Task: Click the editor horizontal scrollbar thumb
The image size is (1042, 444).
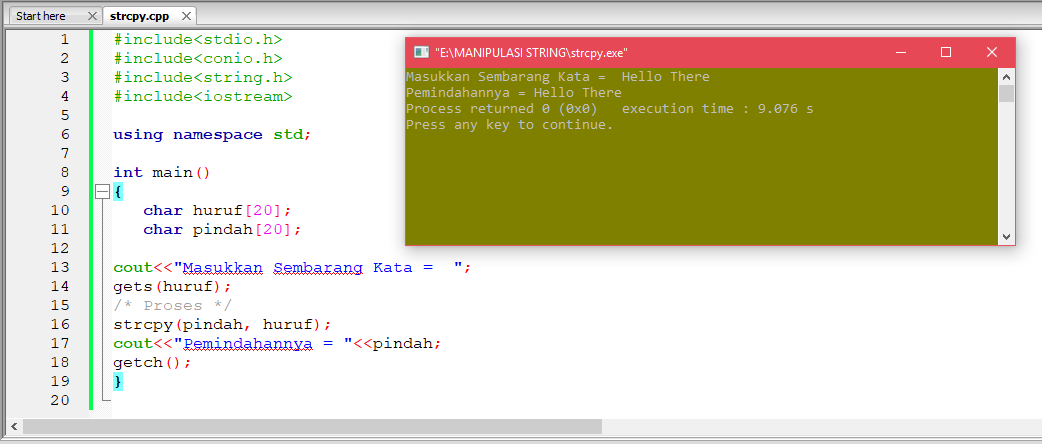Action: coord(312,427)
